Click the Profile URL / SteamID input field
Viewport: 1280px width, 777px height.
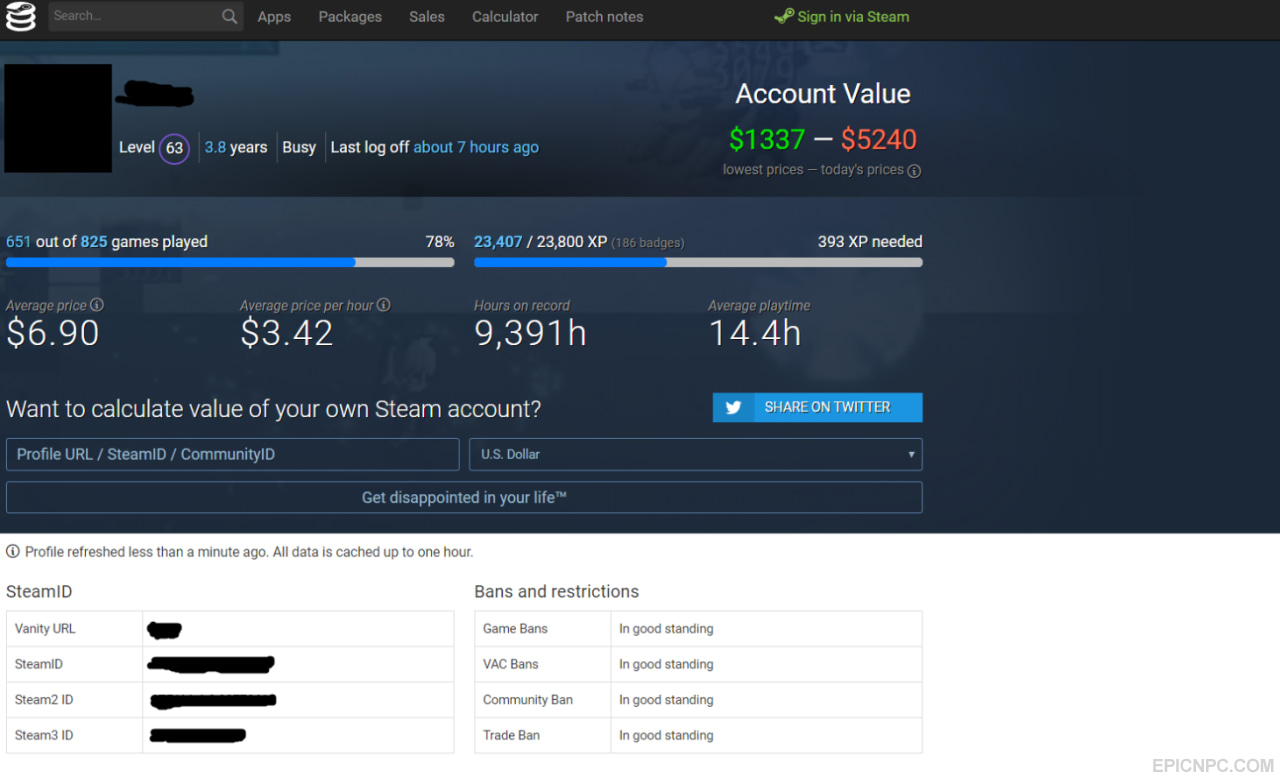point(232,454)
